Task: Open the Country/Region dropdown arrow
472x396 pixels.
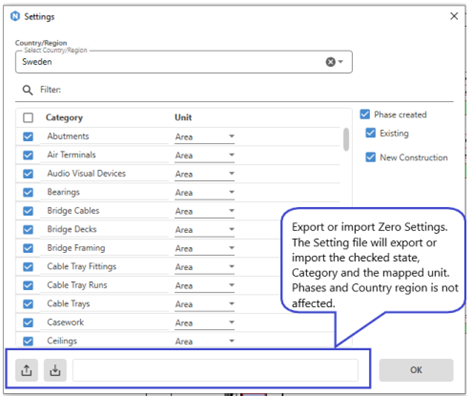Action: click(341, 62)
